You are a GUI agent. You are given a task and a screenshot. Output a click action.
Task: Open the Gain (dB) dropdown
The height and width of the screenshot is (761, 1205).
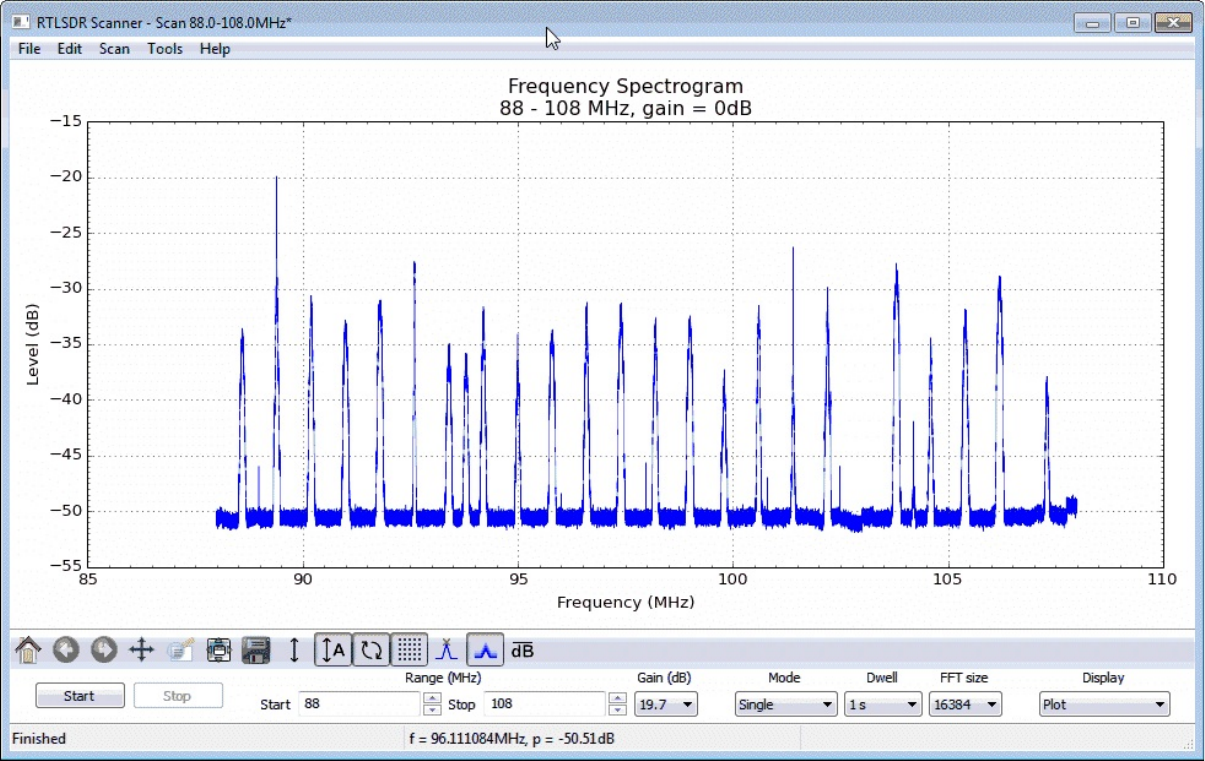(x=666, y=705)
